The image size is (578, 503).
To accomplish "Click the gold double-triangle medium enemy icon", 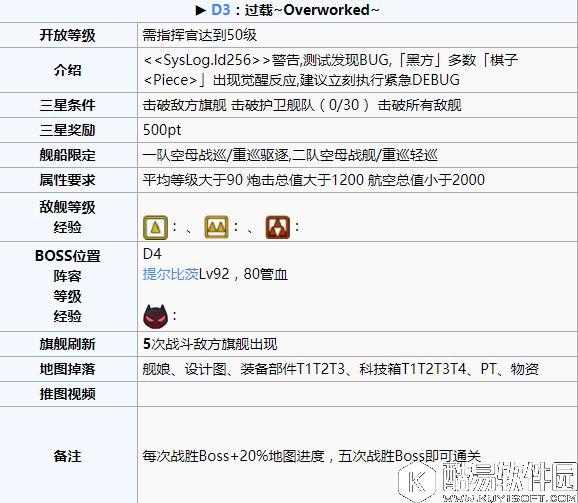I will coord(216,227).
